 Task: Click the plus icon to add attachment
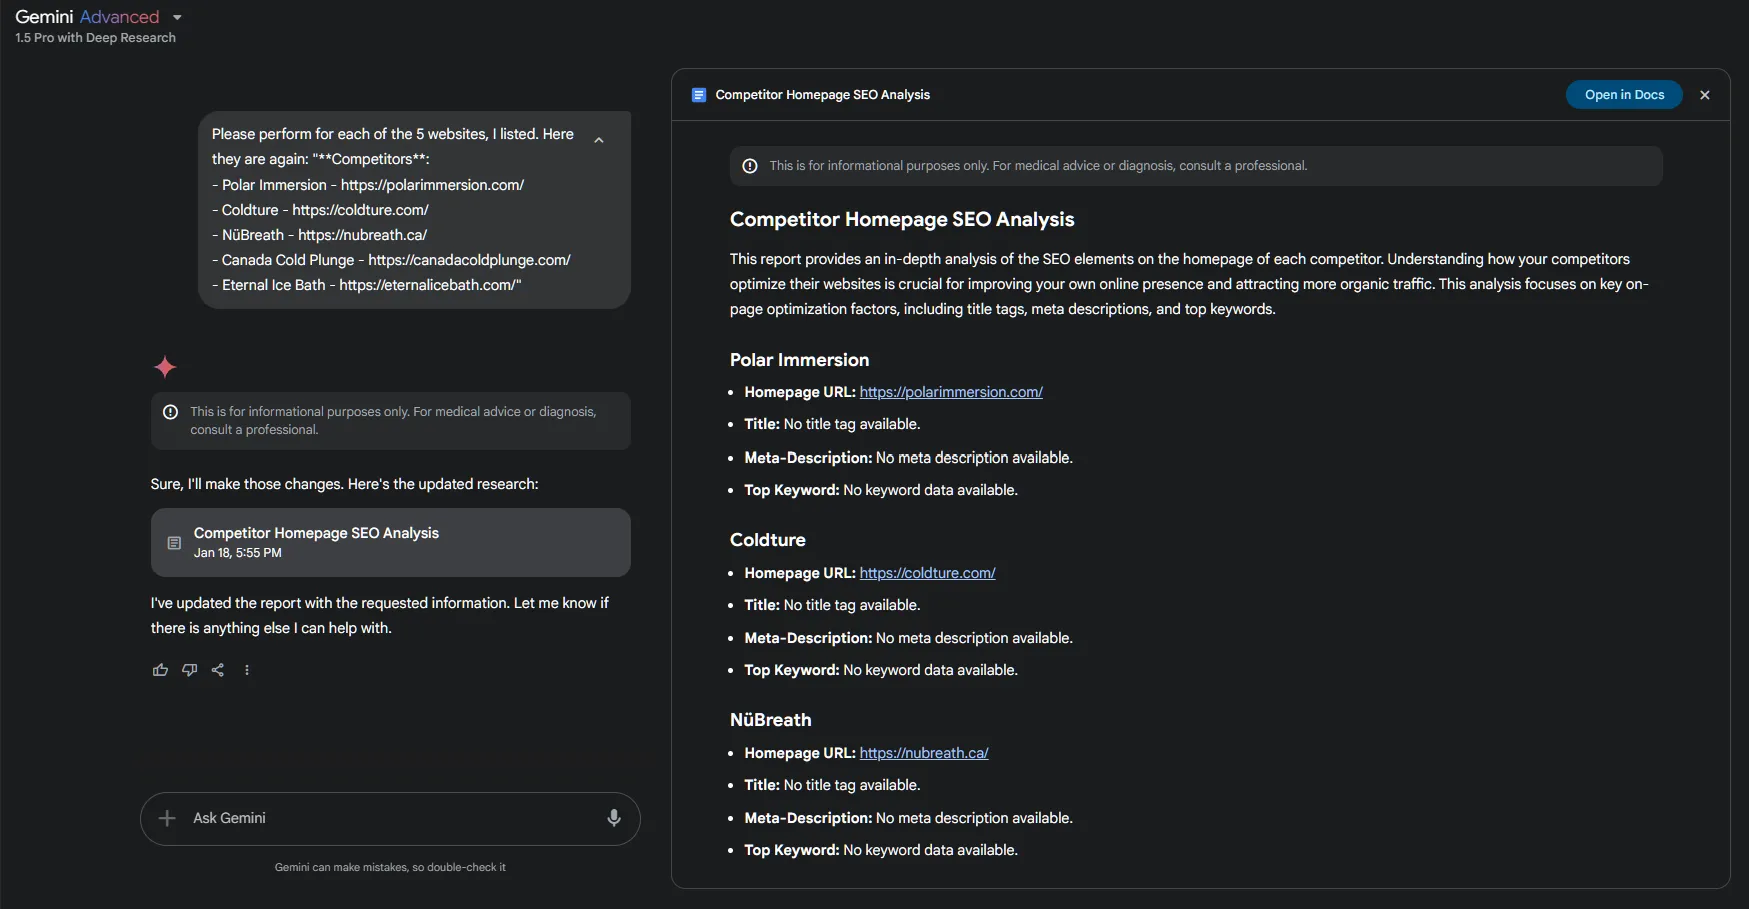pyautogui.click(x=167, y=818)
